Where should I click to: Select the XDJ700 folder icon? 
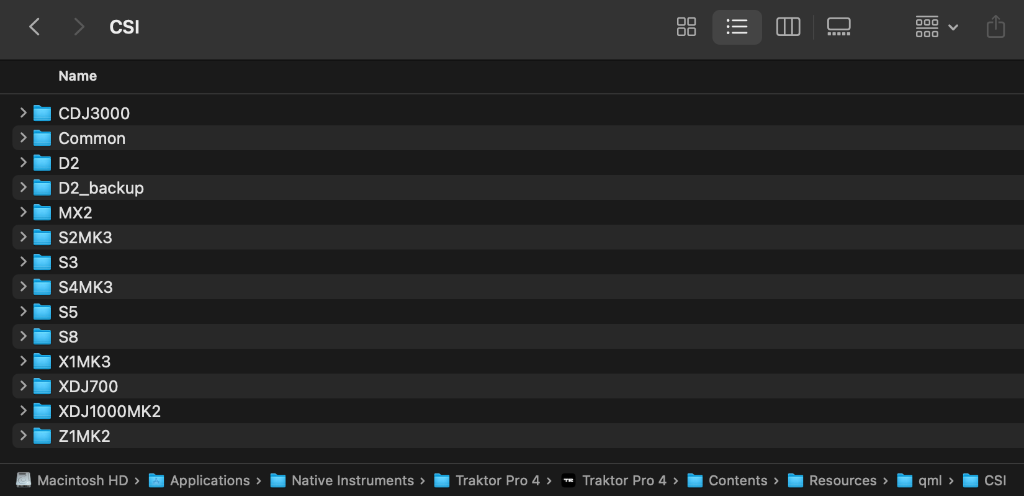[x=42, y=386]
